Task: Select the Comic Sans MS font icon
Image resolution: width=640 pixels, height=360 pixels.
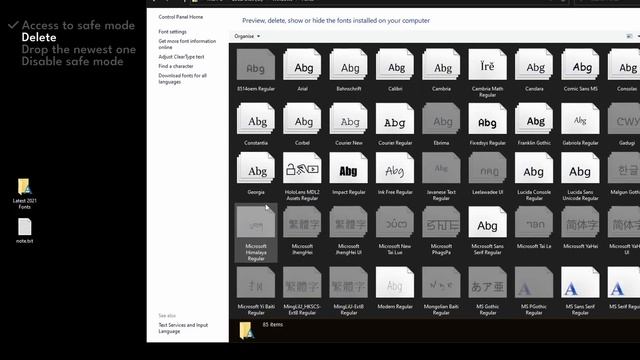Action: coord(580,64)
